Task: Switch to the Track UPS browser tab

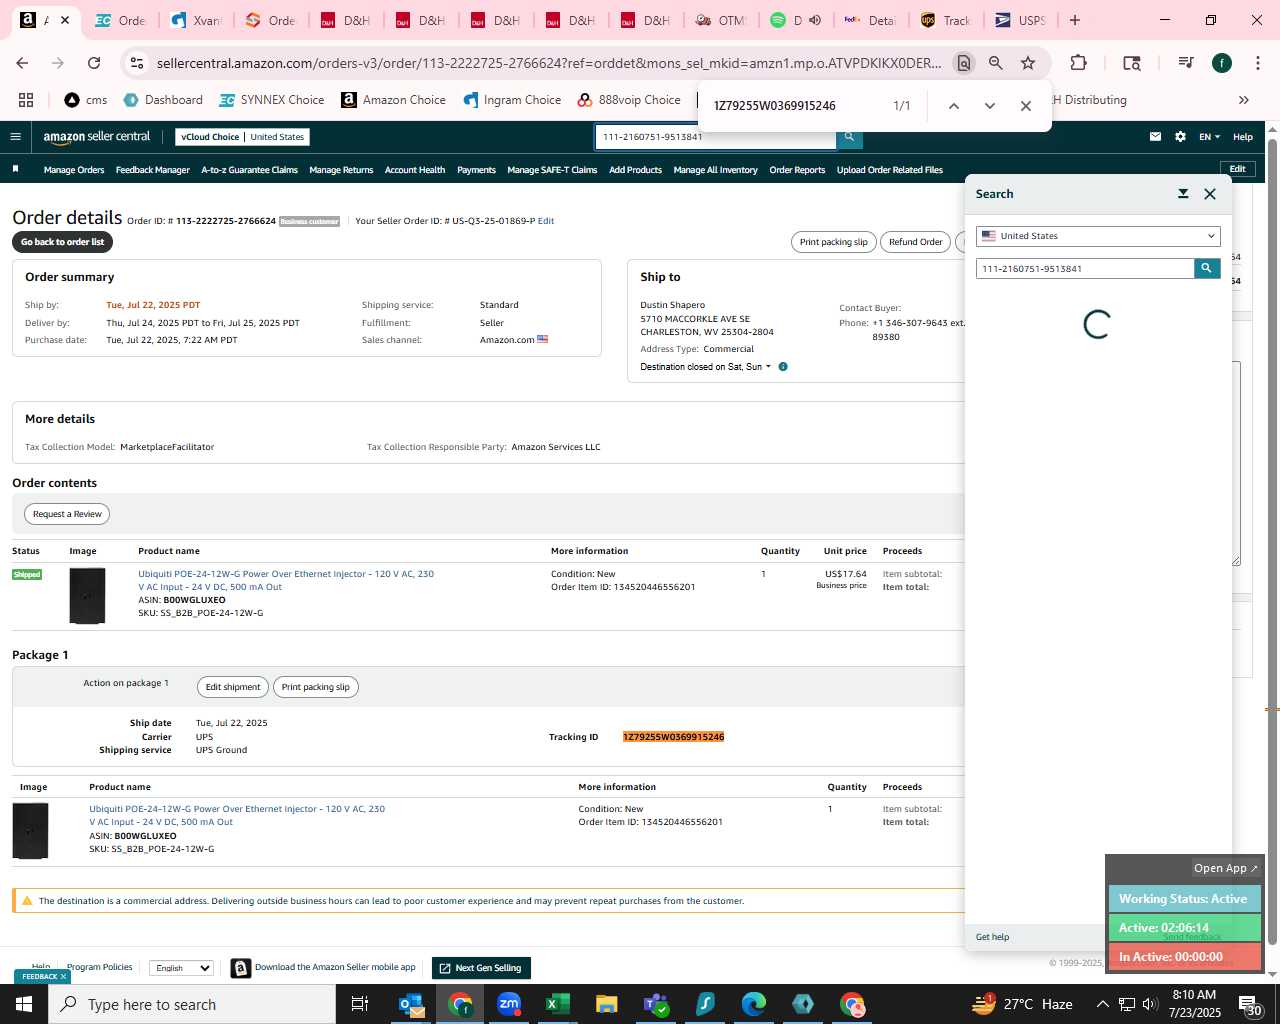Action: coord(945,20)
